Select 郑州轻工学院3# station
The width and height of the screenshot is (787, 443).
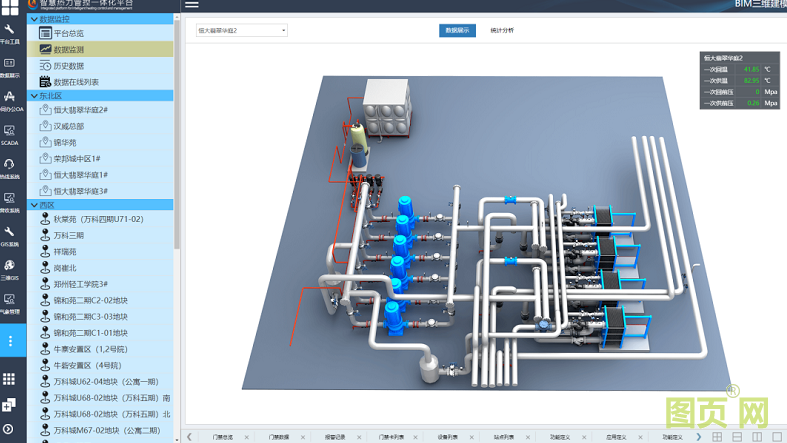[x=80, y=284]
